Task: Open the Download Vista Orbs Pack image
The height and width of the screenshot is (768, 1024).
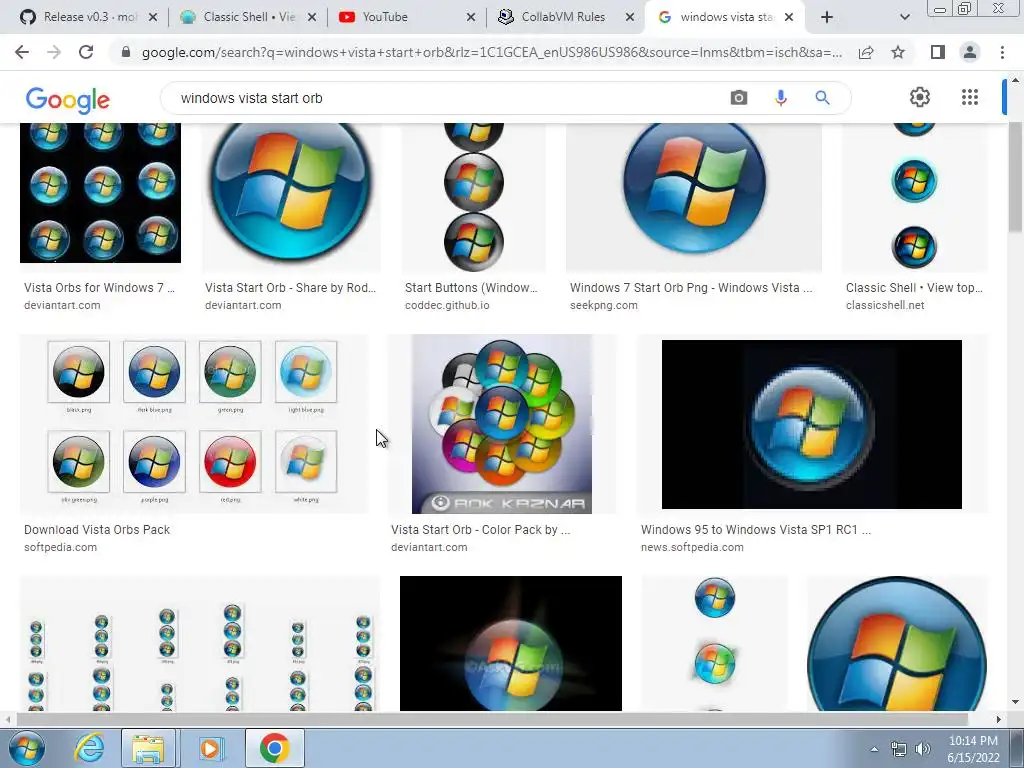Action: tap(194, 424)
